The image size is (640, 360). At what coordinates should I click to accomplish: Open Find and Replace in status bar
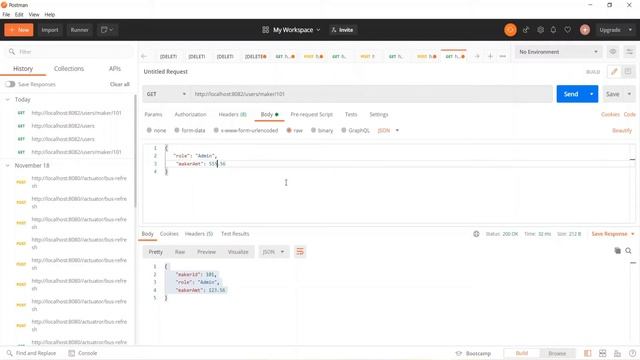pos(31,353)
